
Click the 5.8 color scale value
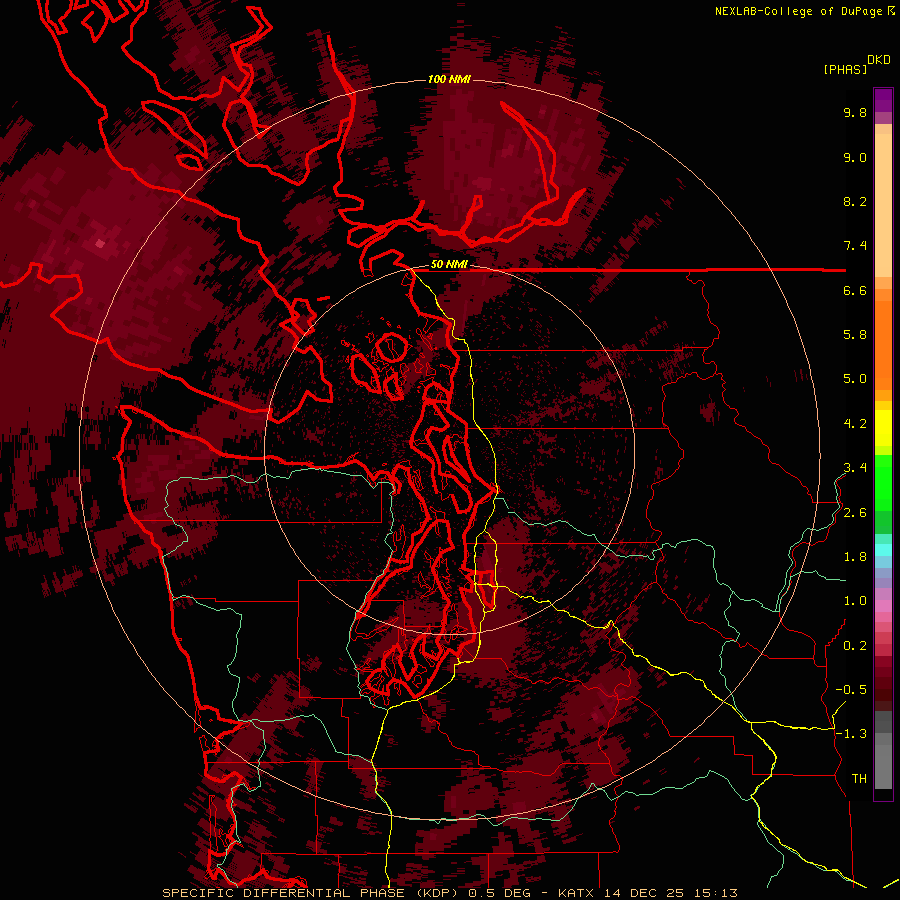[855, 335]
